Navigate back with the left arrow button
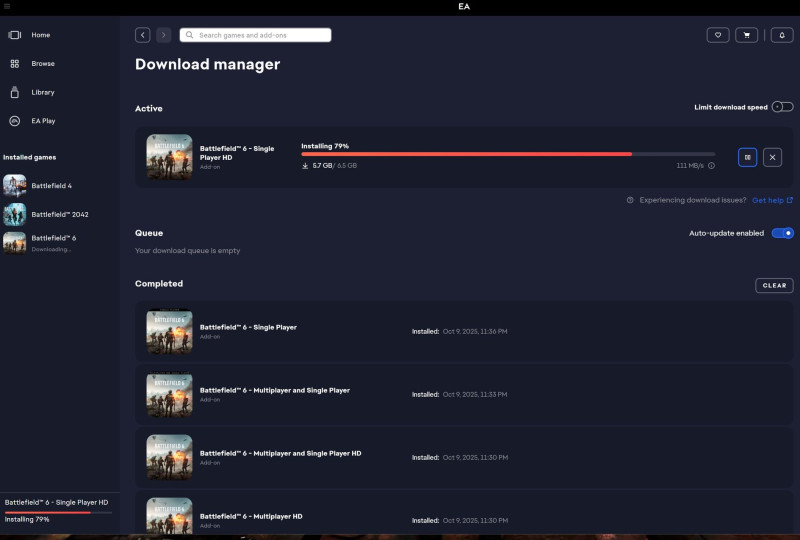The width and height of the screenshot is (800, 540). pyautogui.click(x=143, y=35)
